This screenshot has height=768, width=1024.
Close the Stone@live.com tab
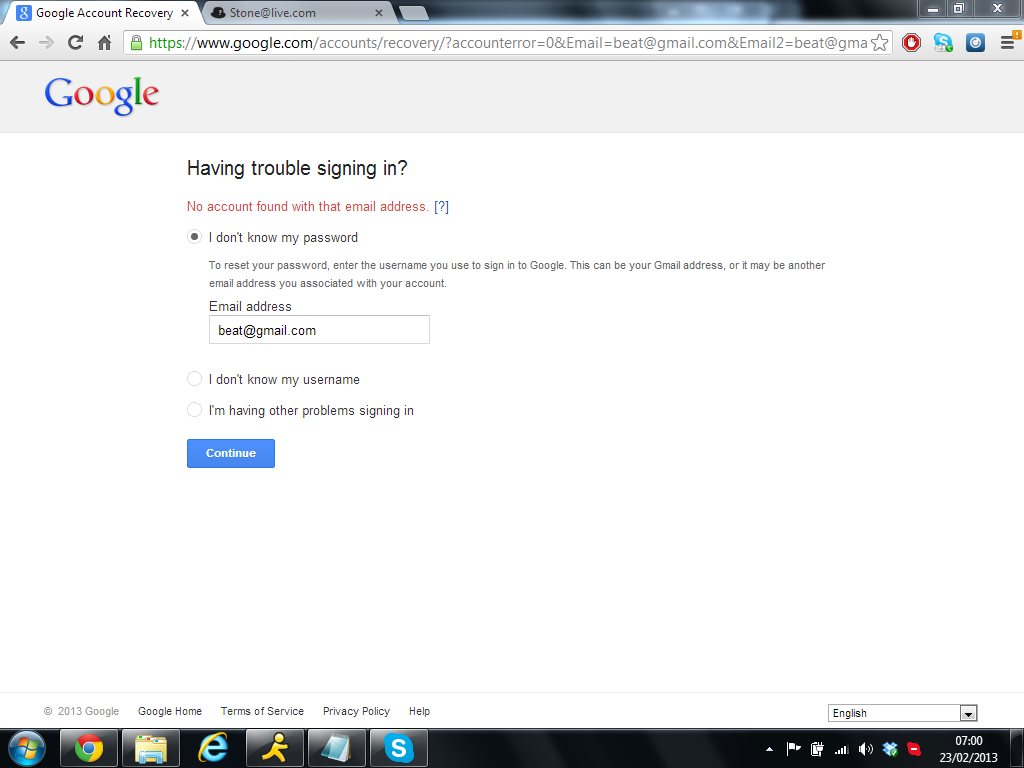379,13
